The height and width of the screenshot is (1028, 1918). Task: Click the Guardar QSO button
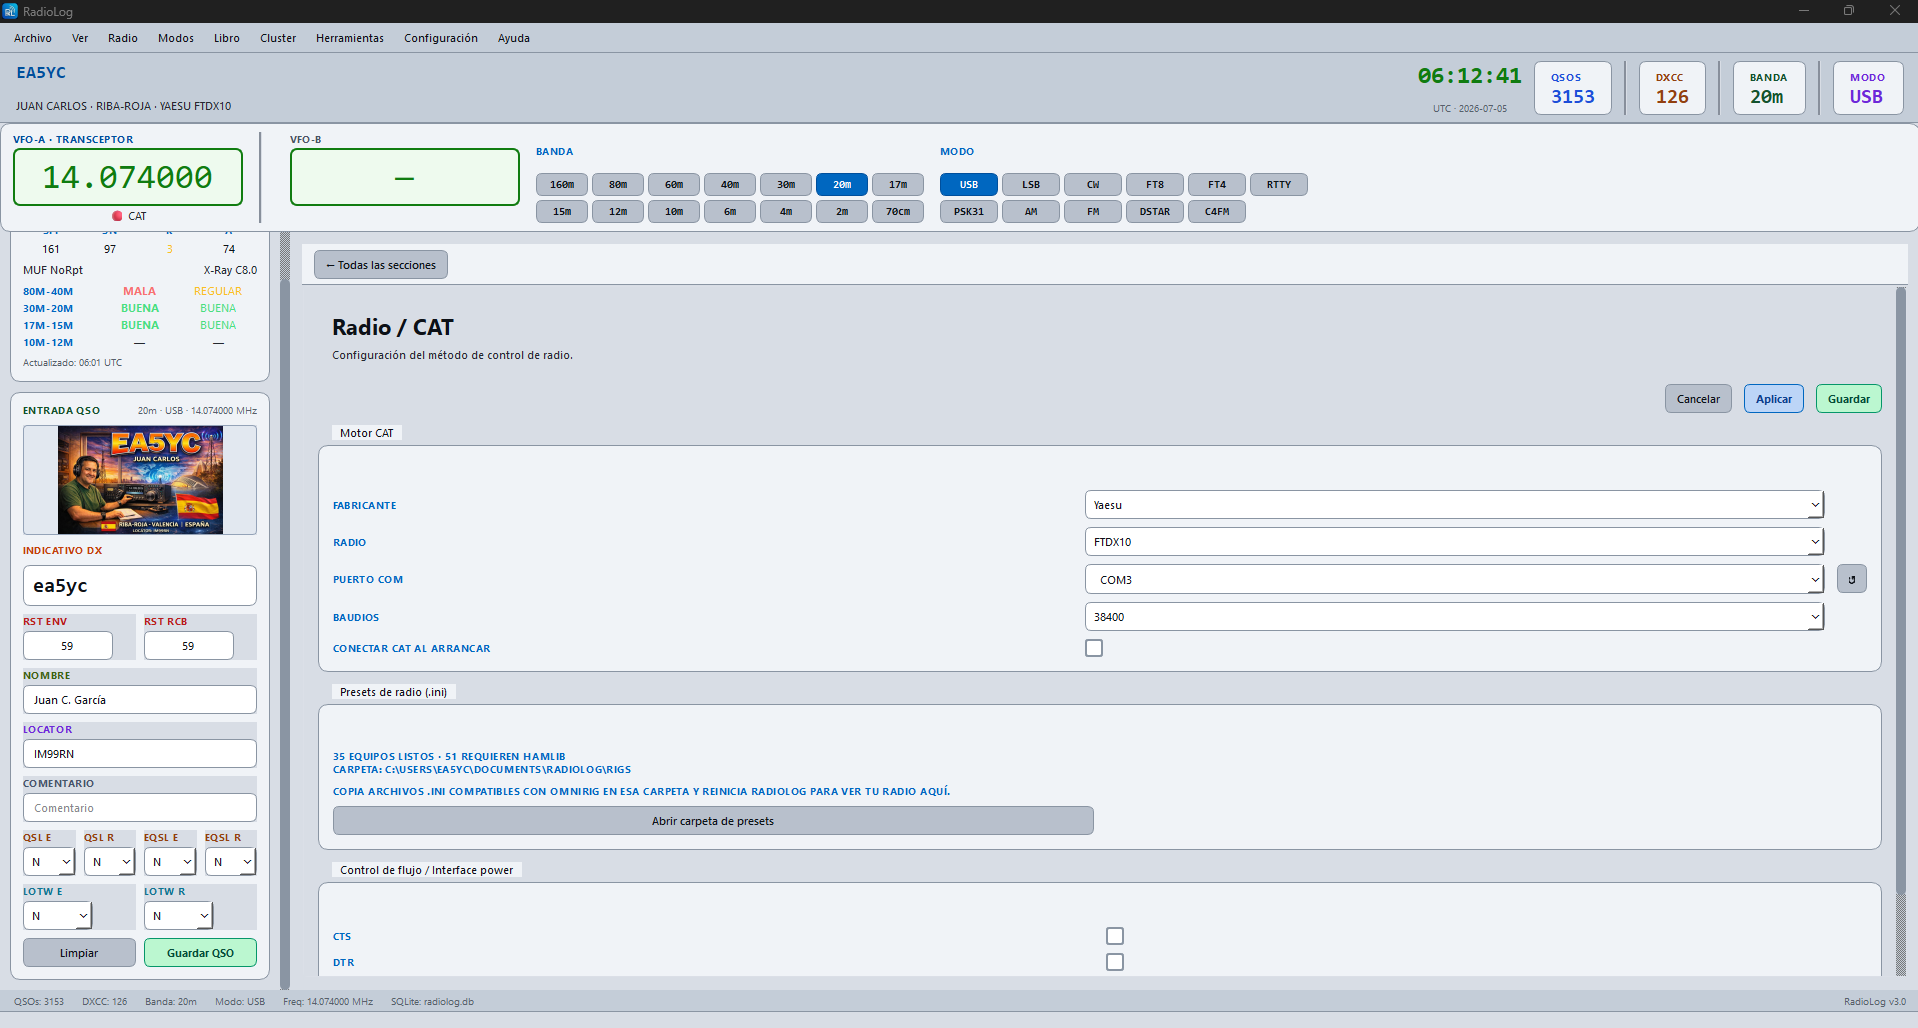[200, 953]
